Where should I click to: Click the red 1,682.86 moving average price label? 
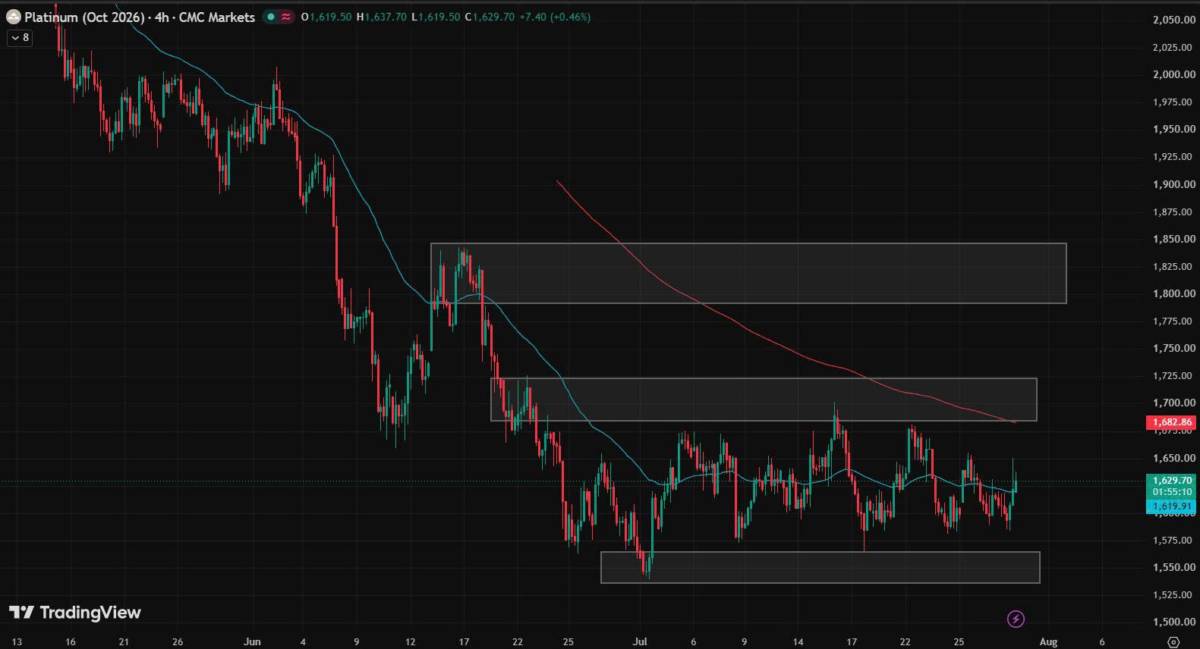[1173, 423]
